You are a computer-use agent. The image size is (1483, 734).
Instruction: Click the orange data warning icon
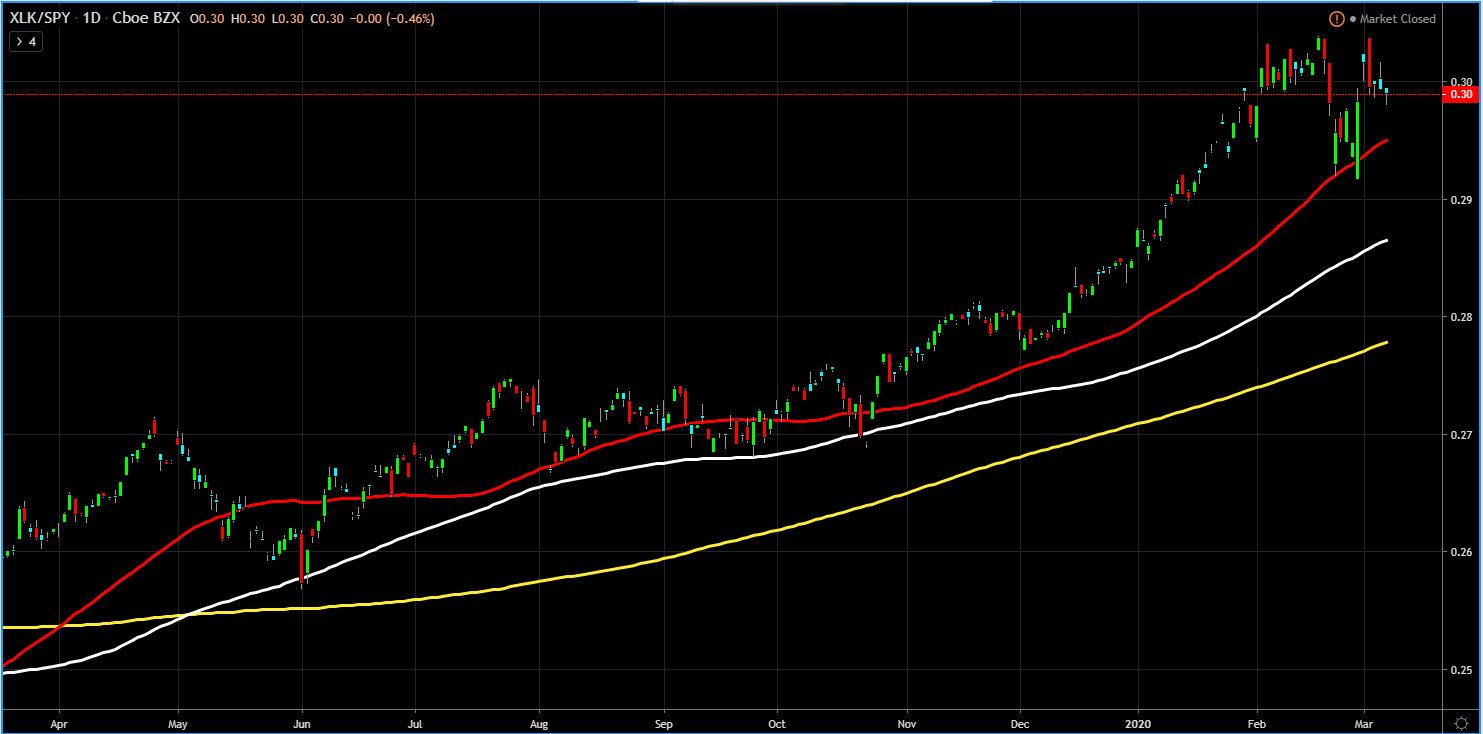coord(1337,19)
